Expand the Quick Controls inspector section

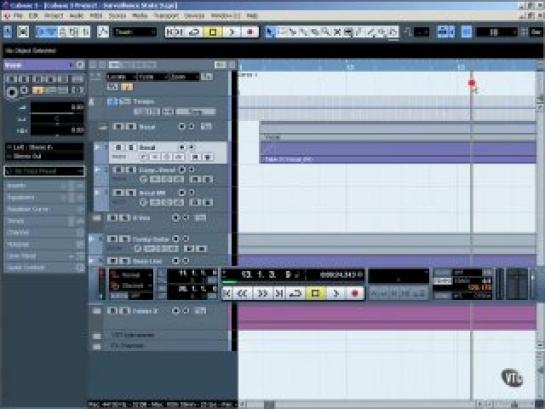pos(44,268)
